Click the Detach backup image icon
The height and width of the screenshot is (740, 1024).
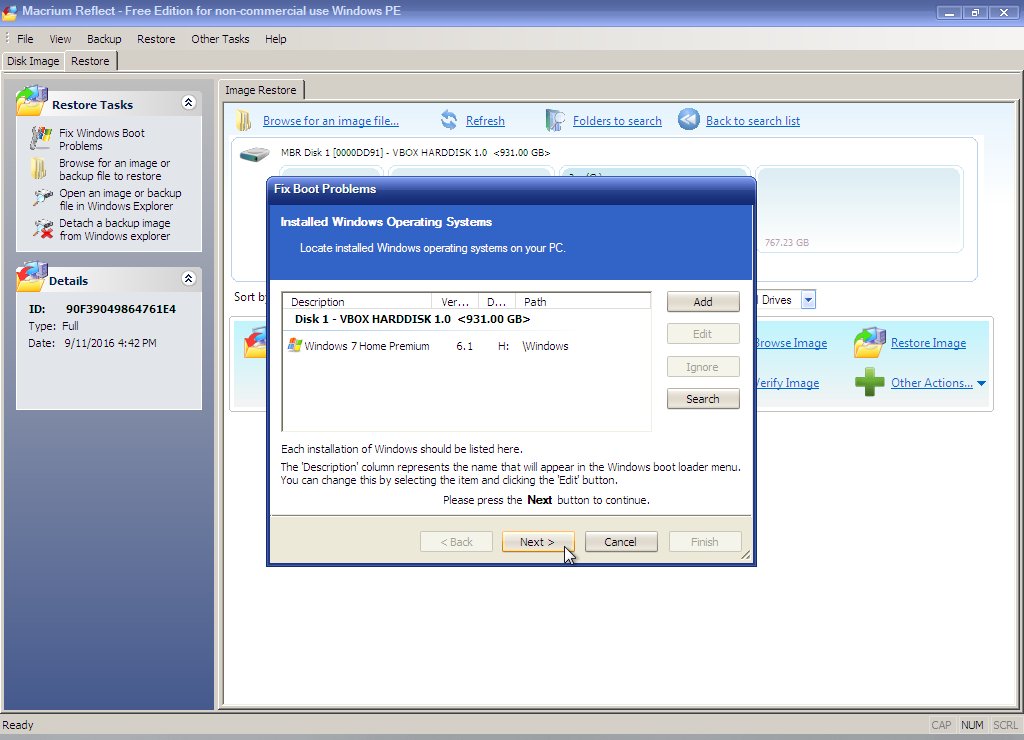(x=40, y=229)
